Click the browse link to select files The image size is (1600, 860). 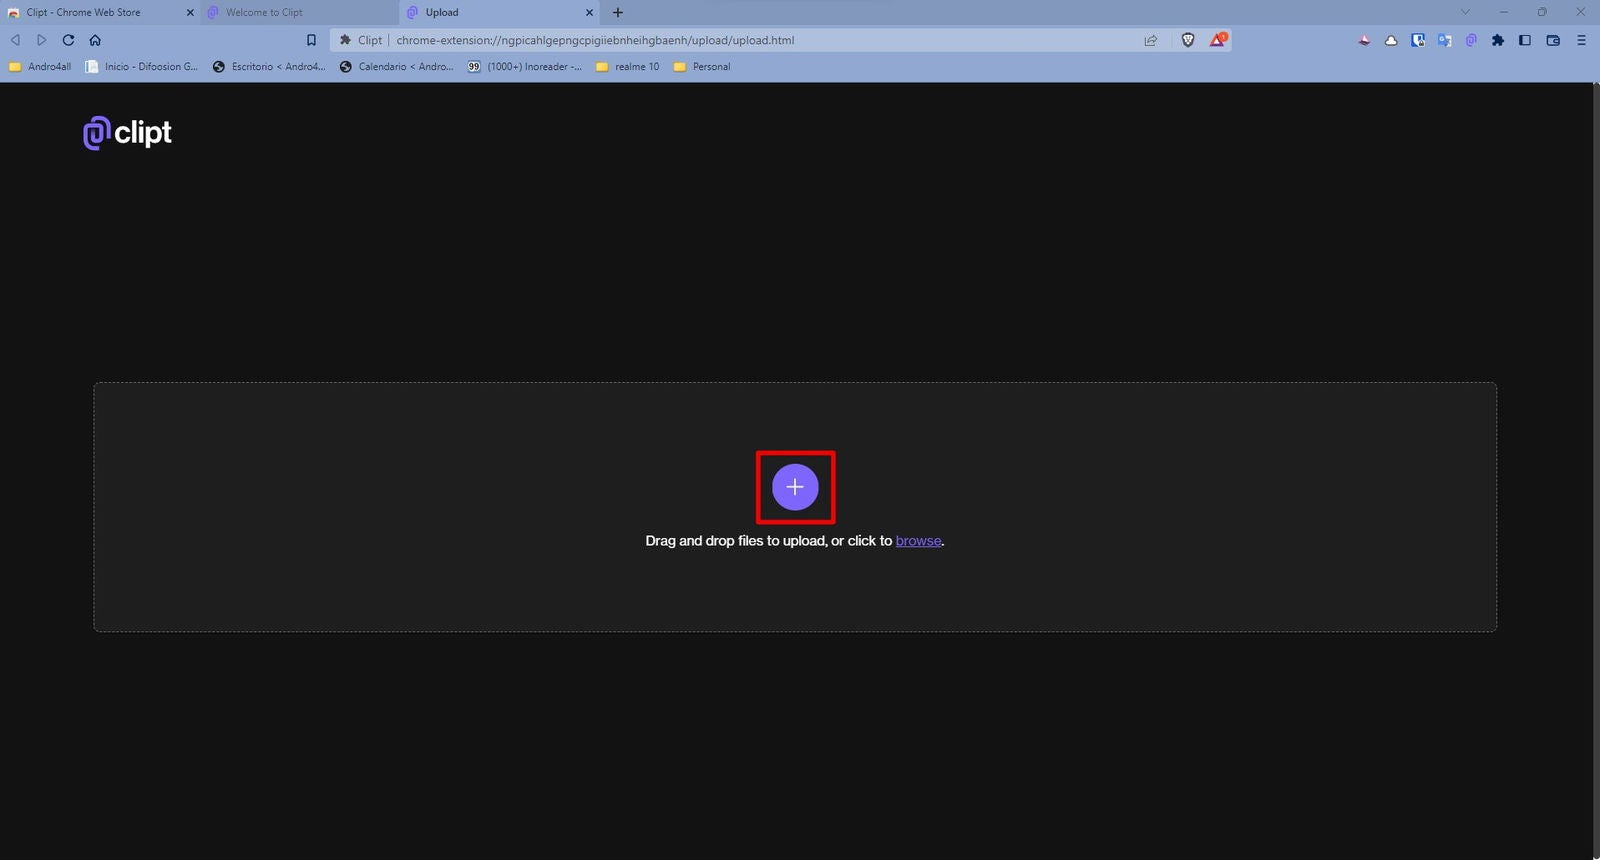click(918, 541)
